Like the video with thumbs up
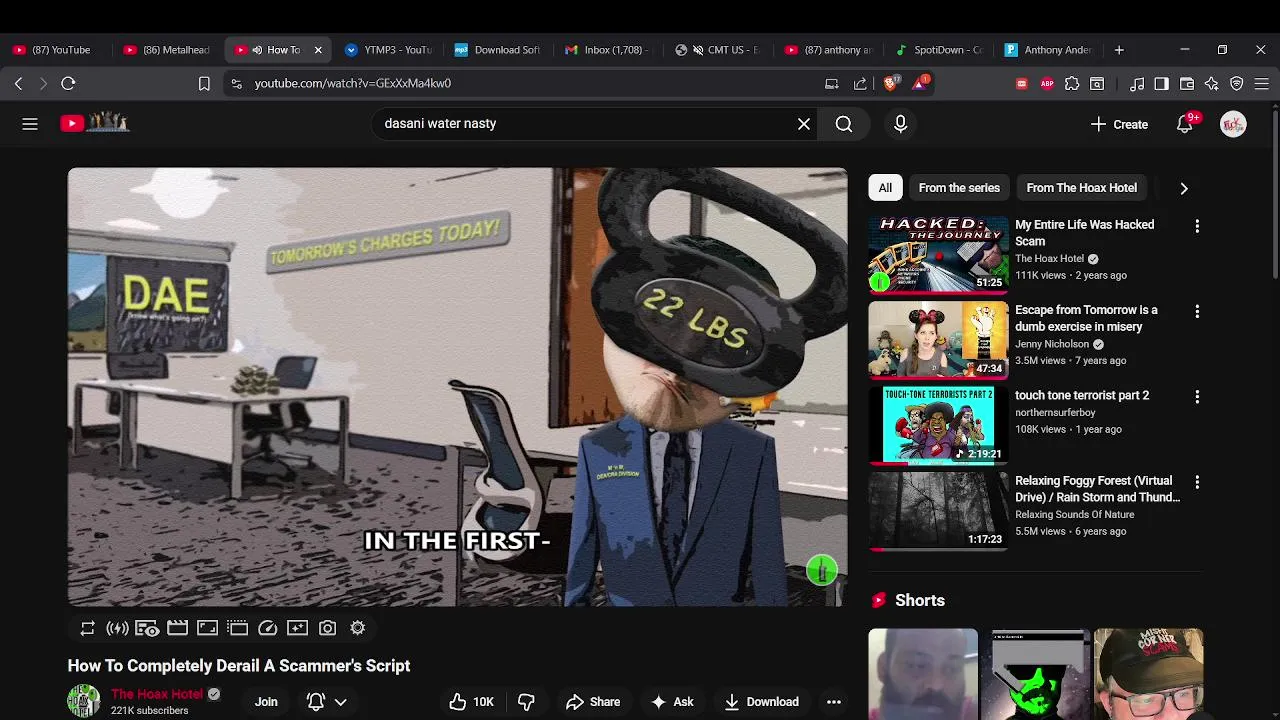Screen dimensions: 1280x720 (x=471, y=702)
